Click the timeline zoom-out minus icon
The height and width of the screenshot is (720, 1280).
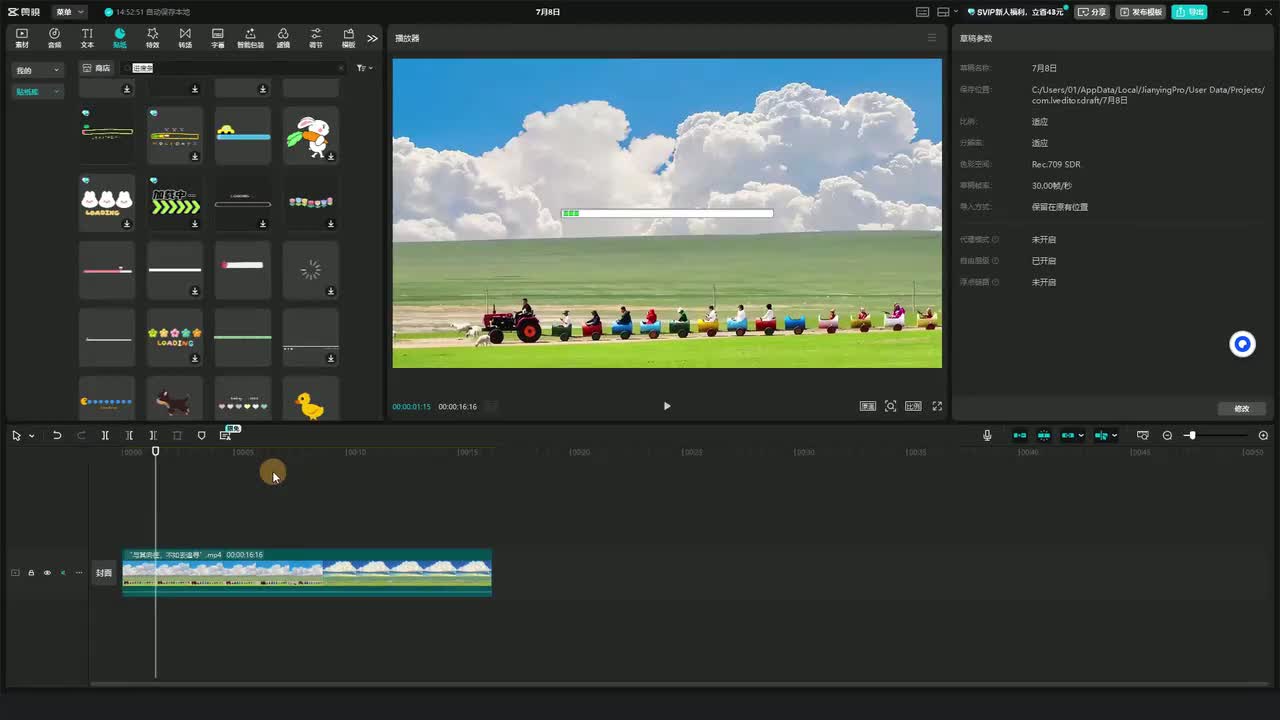1167,435
